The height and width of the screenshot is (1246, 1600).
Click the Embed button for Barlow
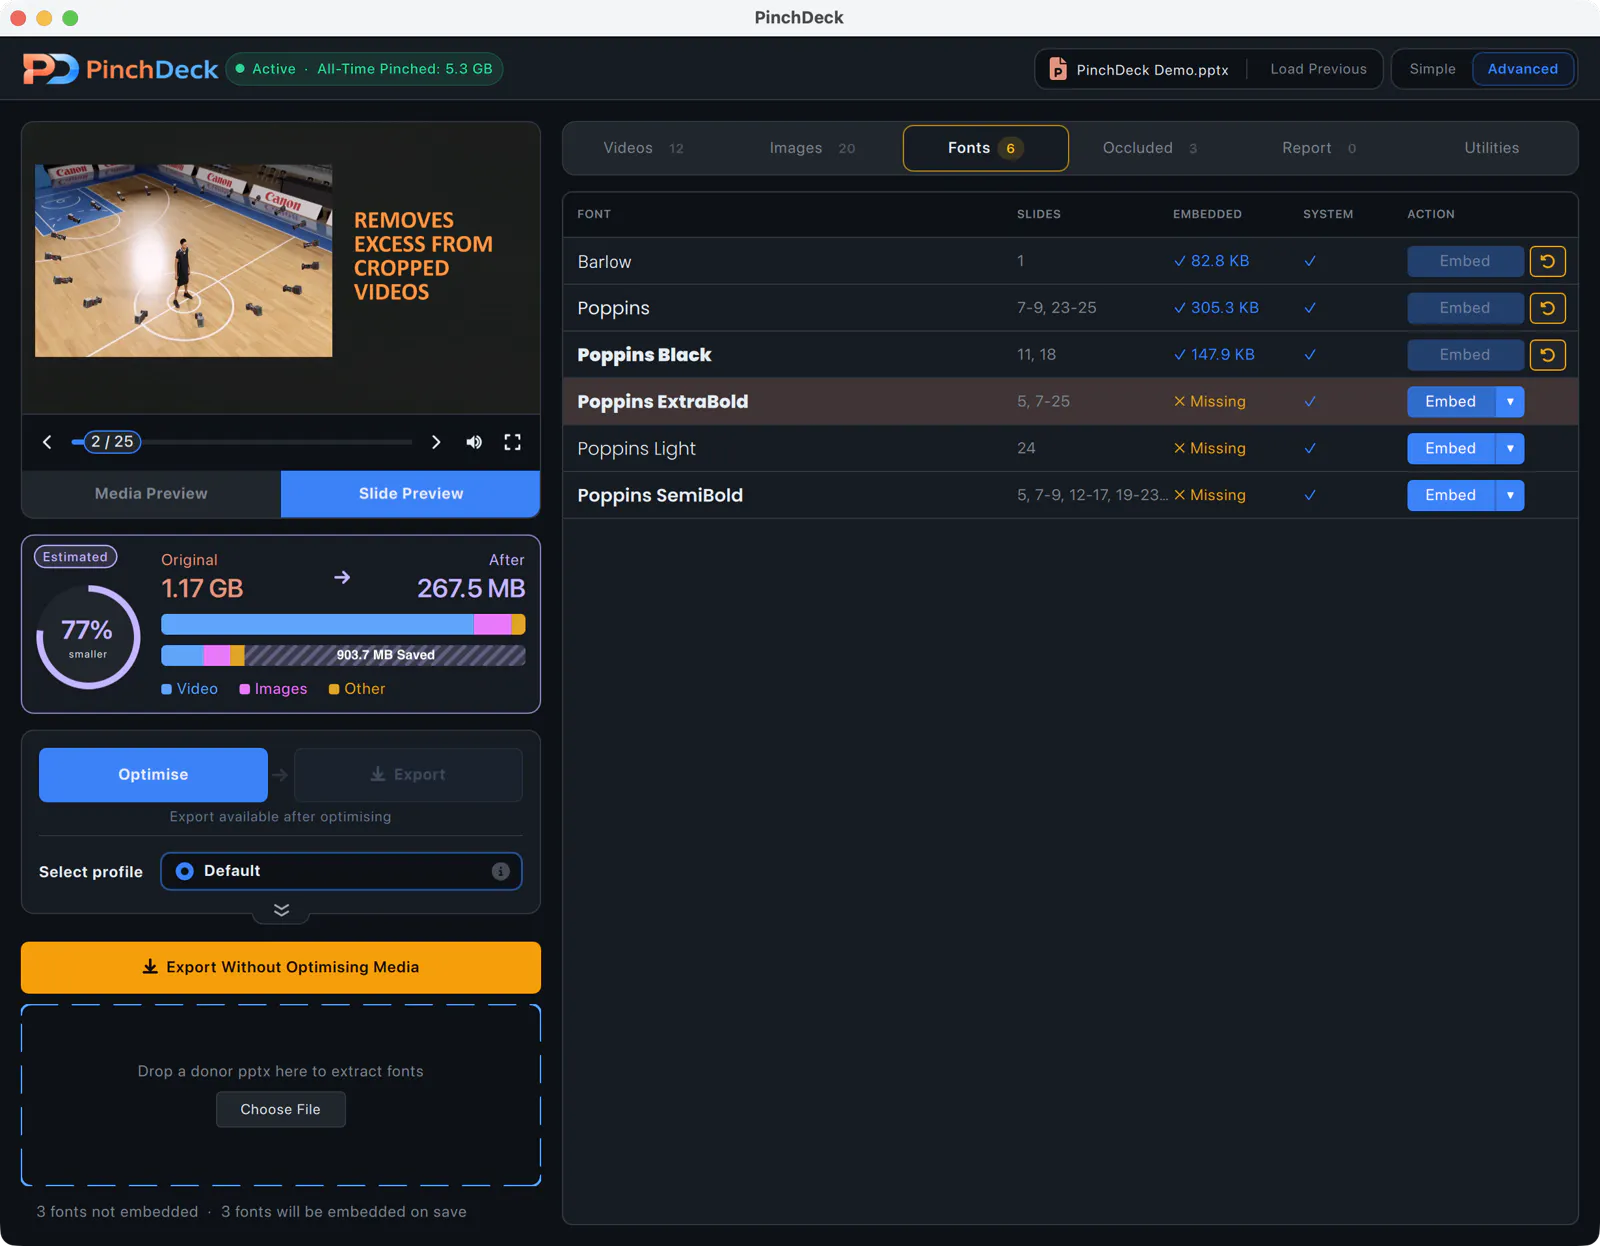coord(1465,261)
